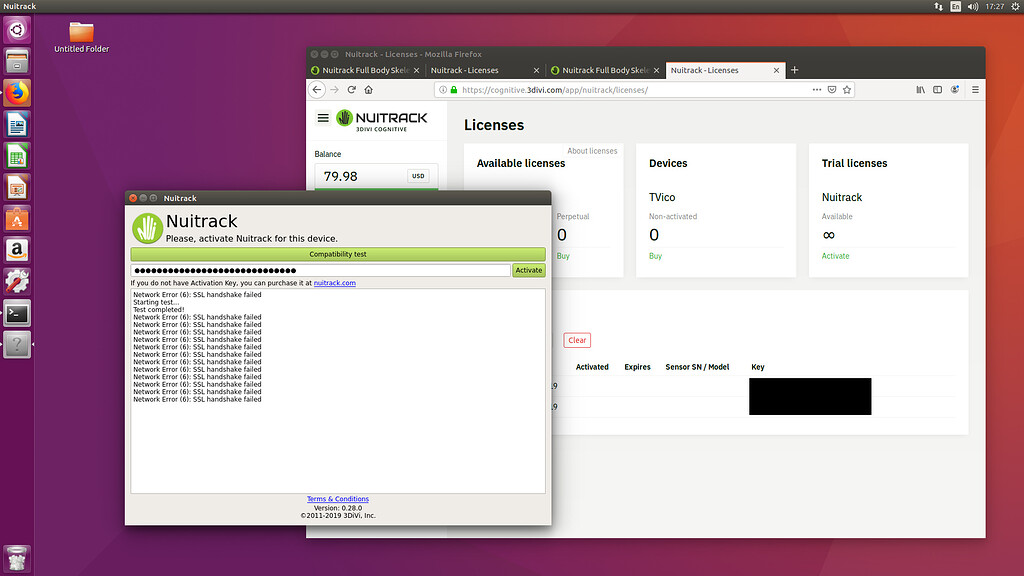This screenshot has width=1024, height=576.
Task: Open nuitrack.com link in dialog
Action: 334,283
